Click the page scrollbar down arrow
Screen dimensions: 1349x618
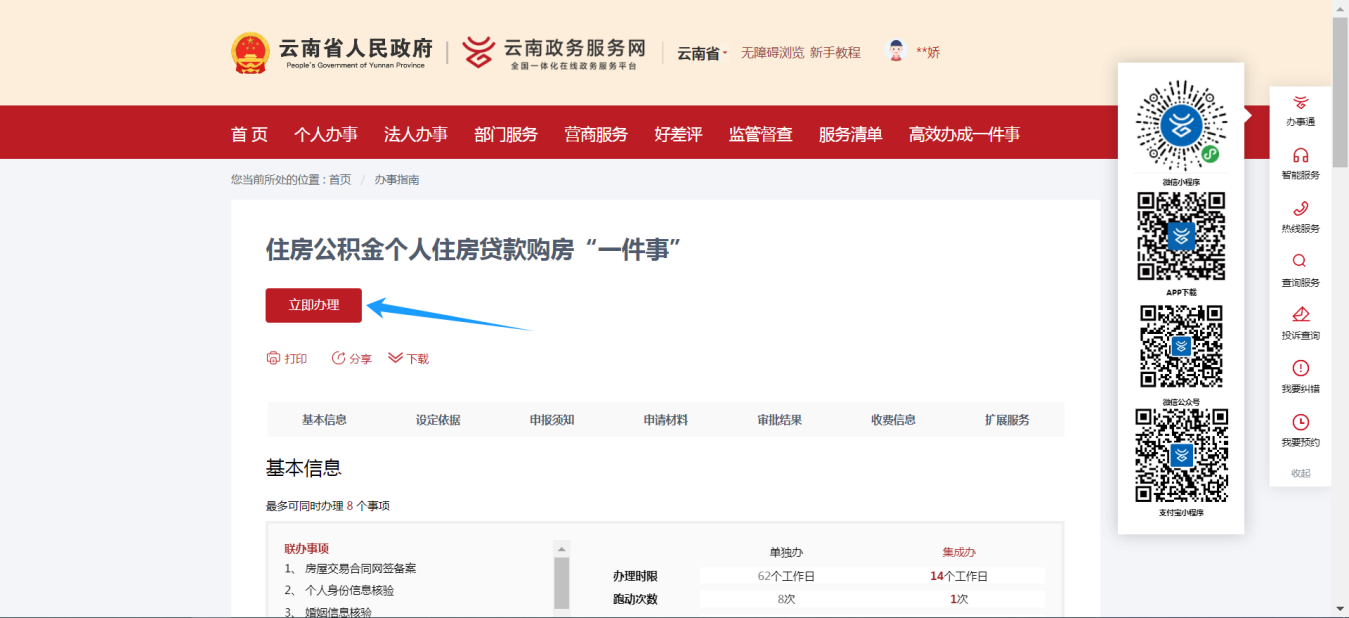click(x=1340, y=608)
